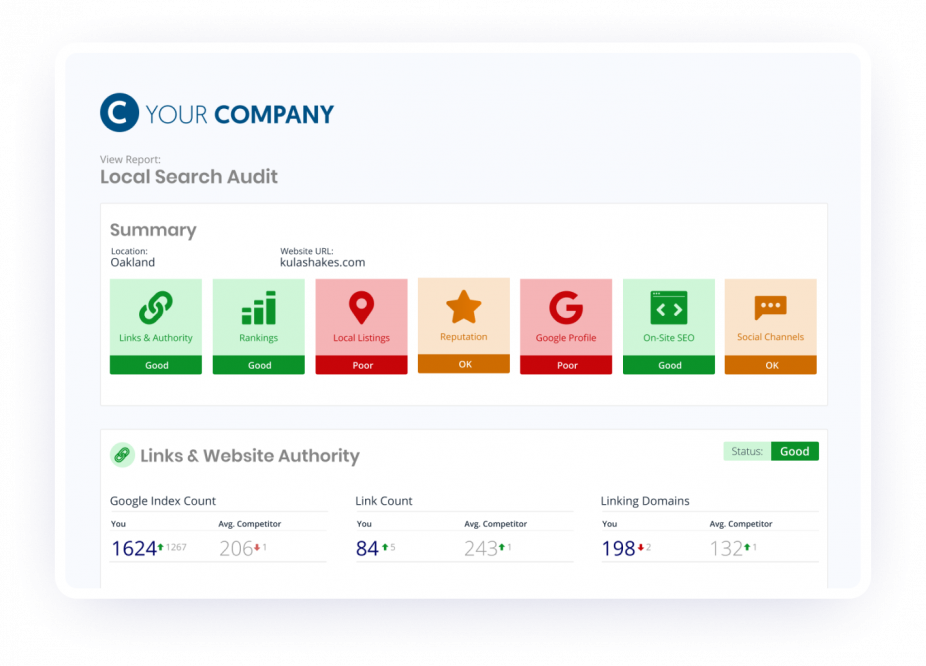Click Avg. Competitor label under Link Count
Viewport: 926px width, 666px height.
point(495,524)
